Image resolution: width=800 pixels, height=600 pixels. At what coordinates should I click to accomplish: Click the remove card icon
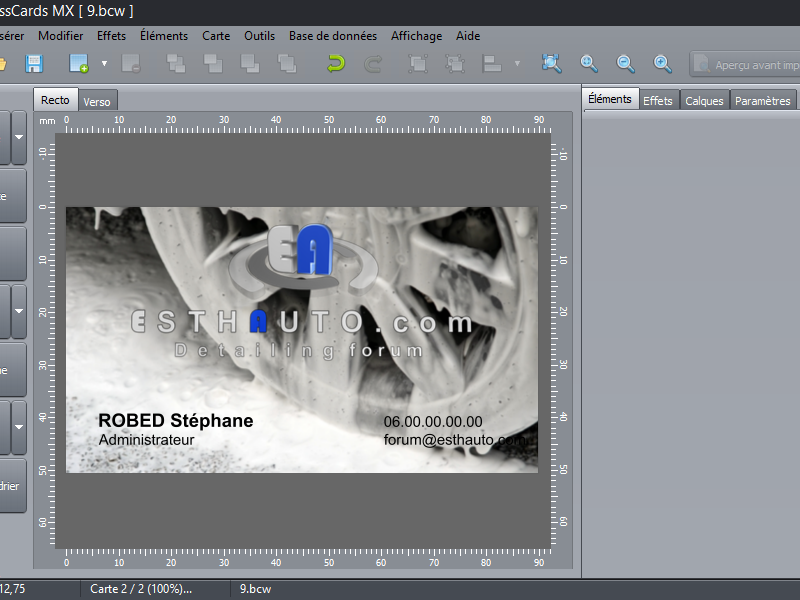(x=131, y=64)
